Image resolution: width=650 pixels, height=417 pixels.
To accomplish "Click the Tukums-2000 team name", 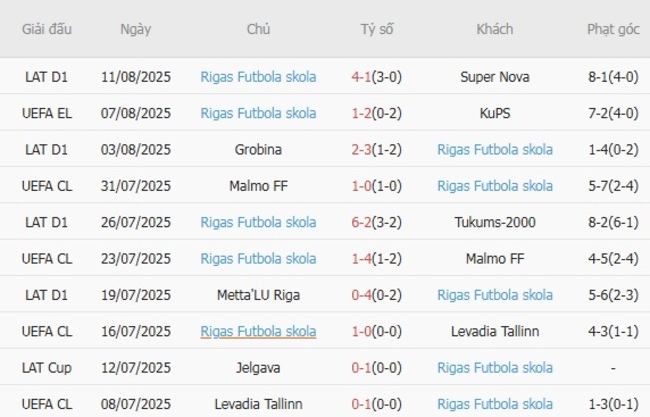I will point(495,222).
